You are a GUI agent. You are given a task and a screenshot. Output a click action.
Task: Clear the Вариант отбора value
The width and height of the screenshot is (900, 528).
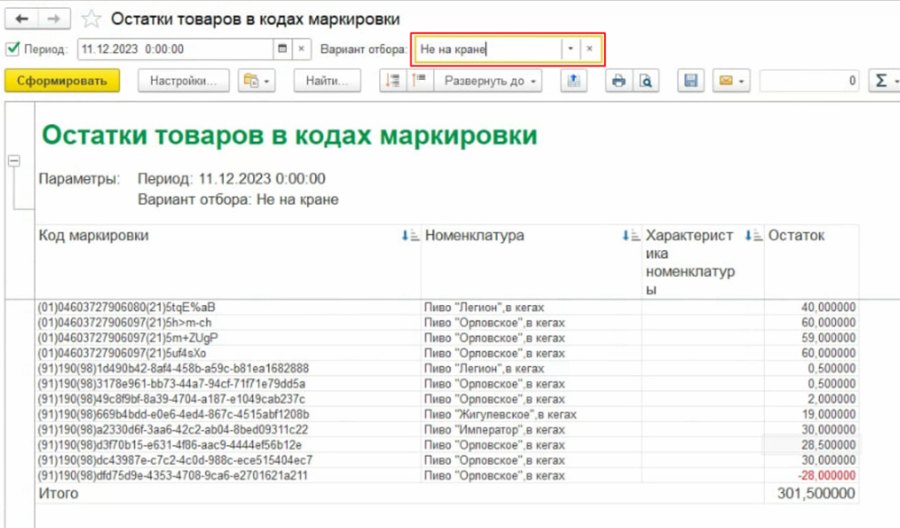(589, 49)
